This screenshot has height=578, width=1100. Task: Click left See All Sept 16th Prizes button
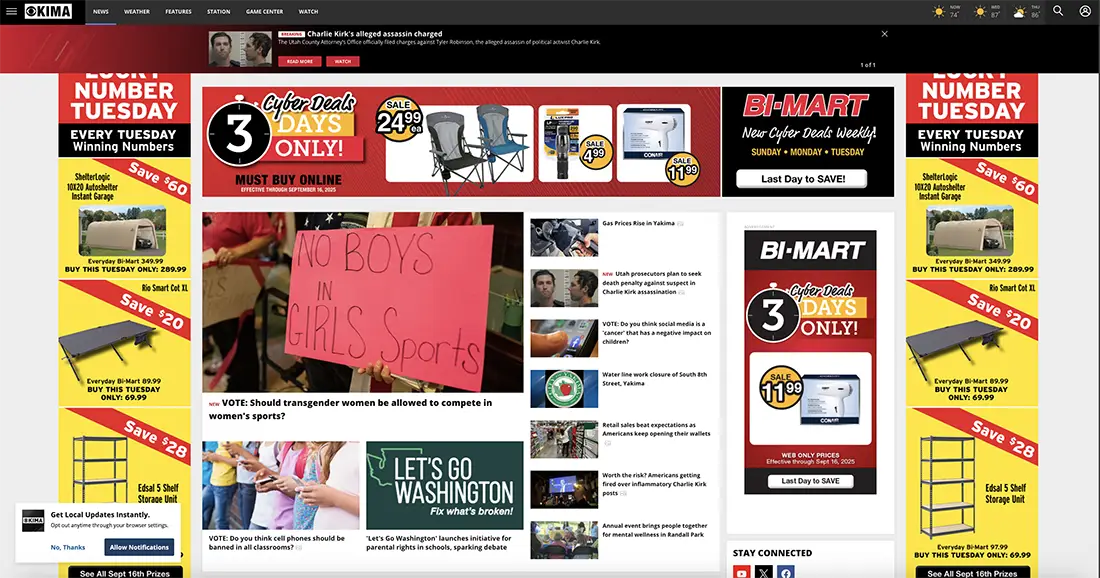125,573
